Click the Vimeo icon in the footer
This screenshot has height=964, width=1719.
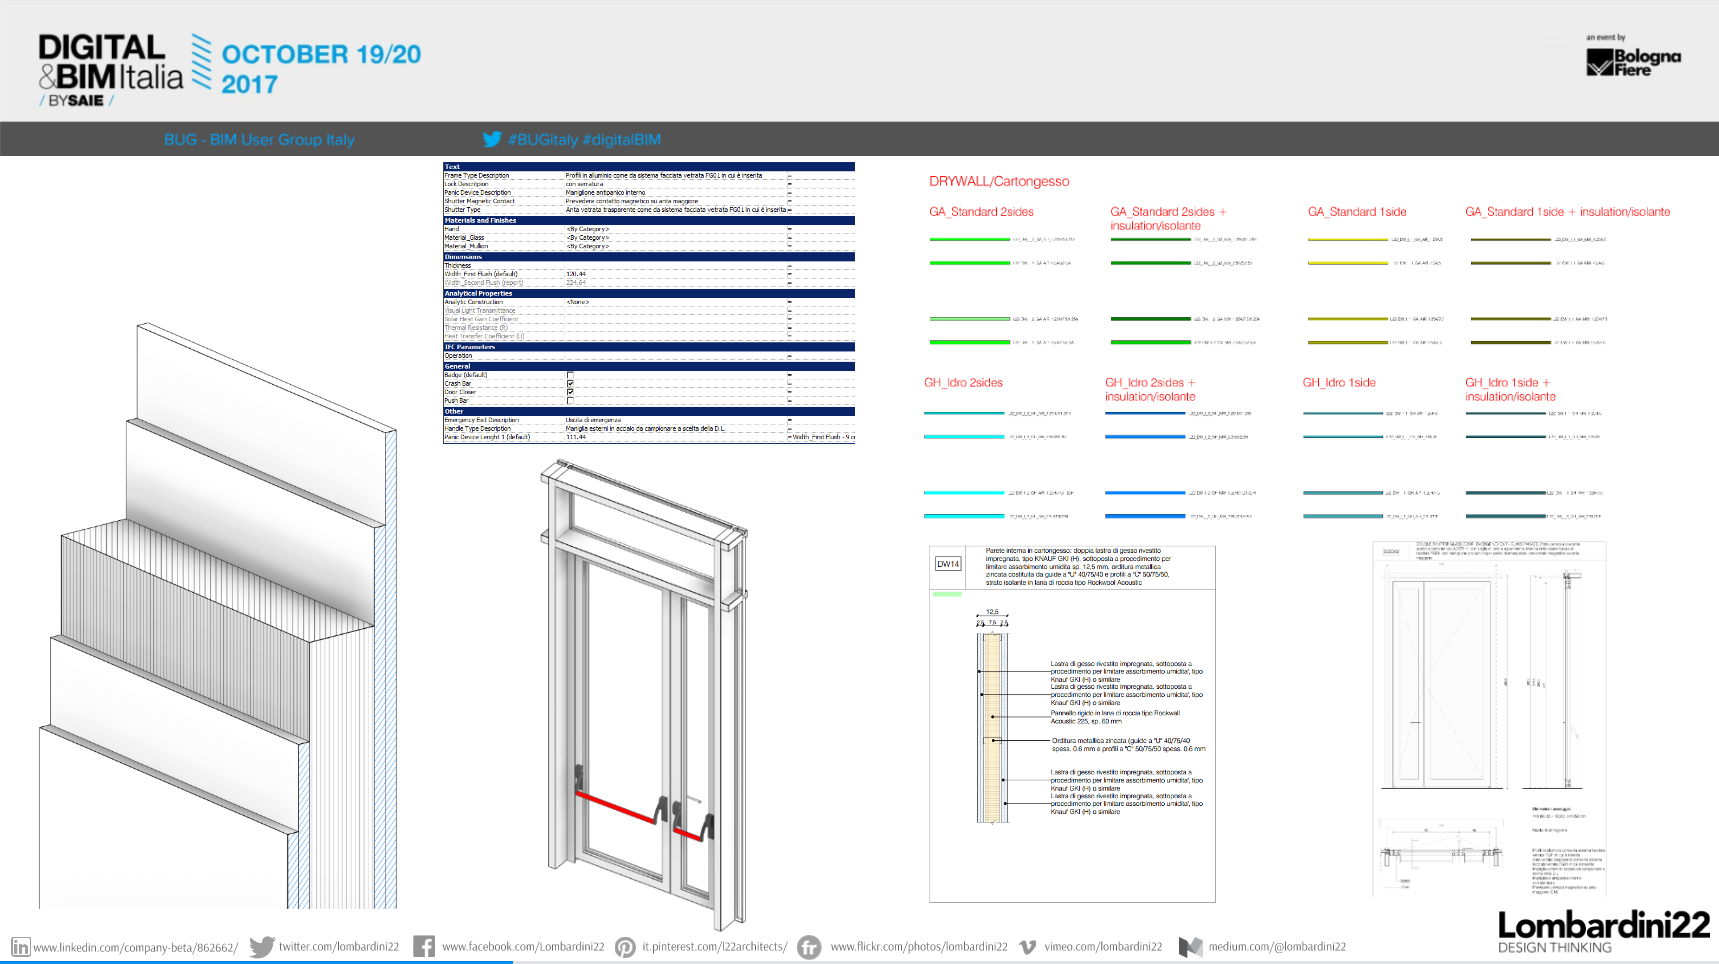tap(1027, 947)
